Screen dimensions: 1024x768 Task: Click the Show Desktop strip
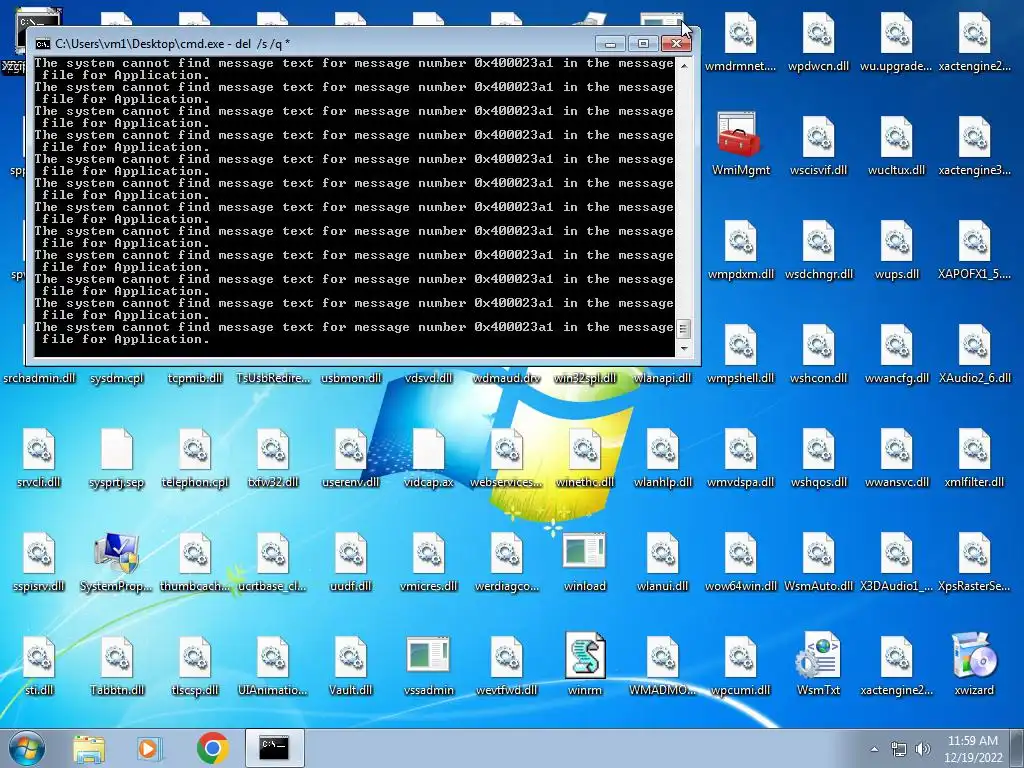1017,748
